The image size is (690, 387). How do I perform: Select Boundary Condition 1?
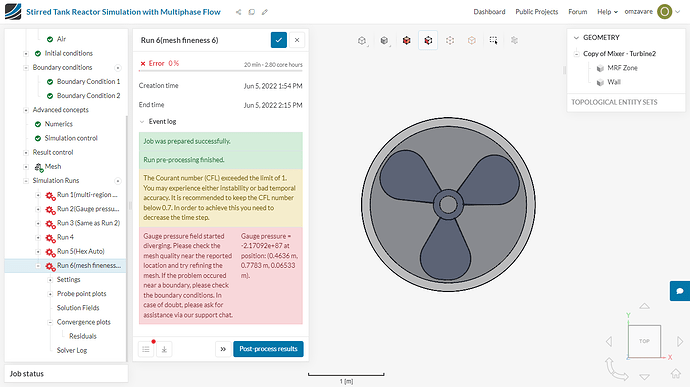click(x=88, y=81)
